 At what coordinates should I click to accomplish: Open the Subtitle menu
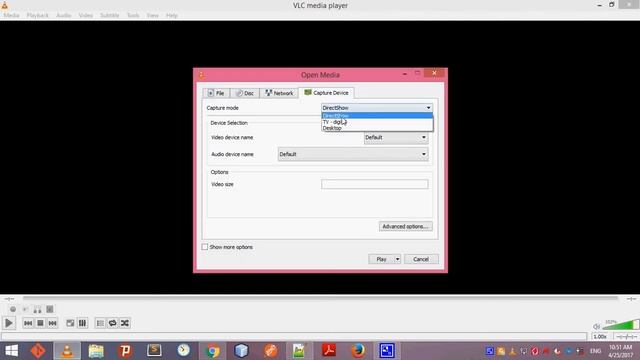(x=110, y=16)
